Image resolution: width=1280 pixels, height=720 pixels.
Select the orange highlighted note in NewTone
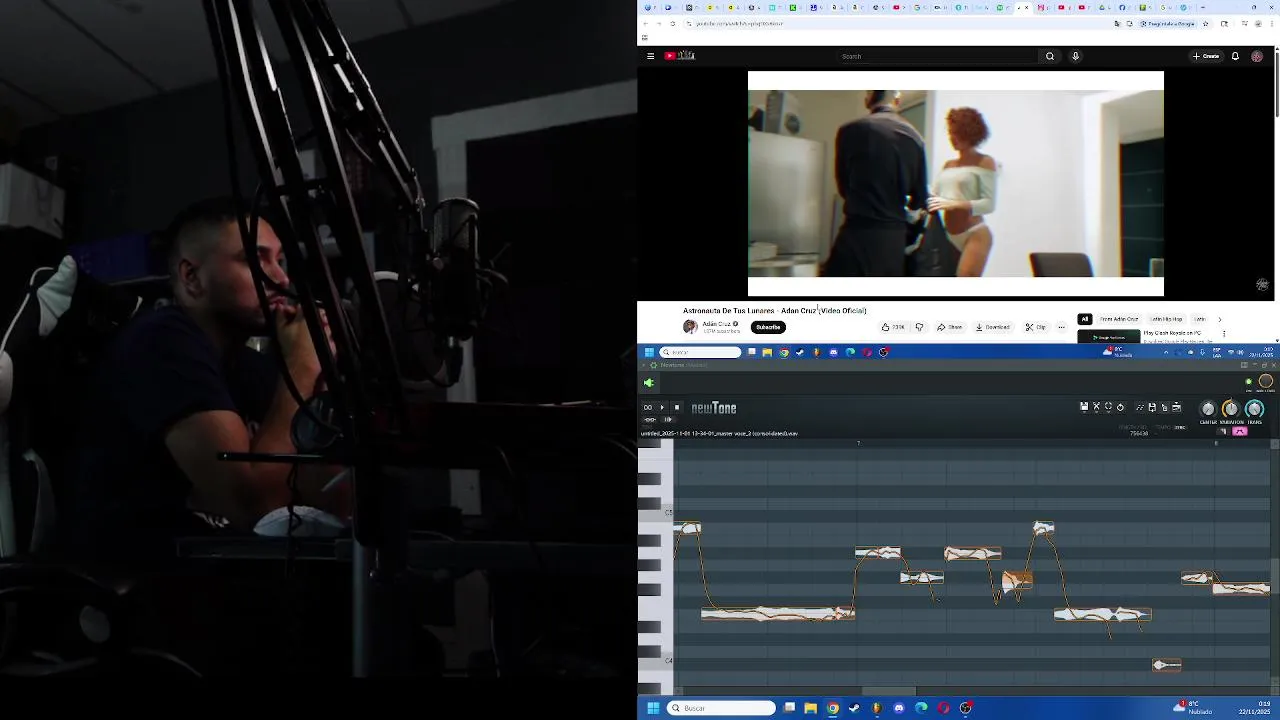[x=1017, y=579]
